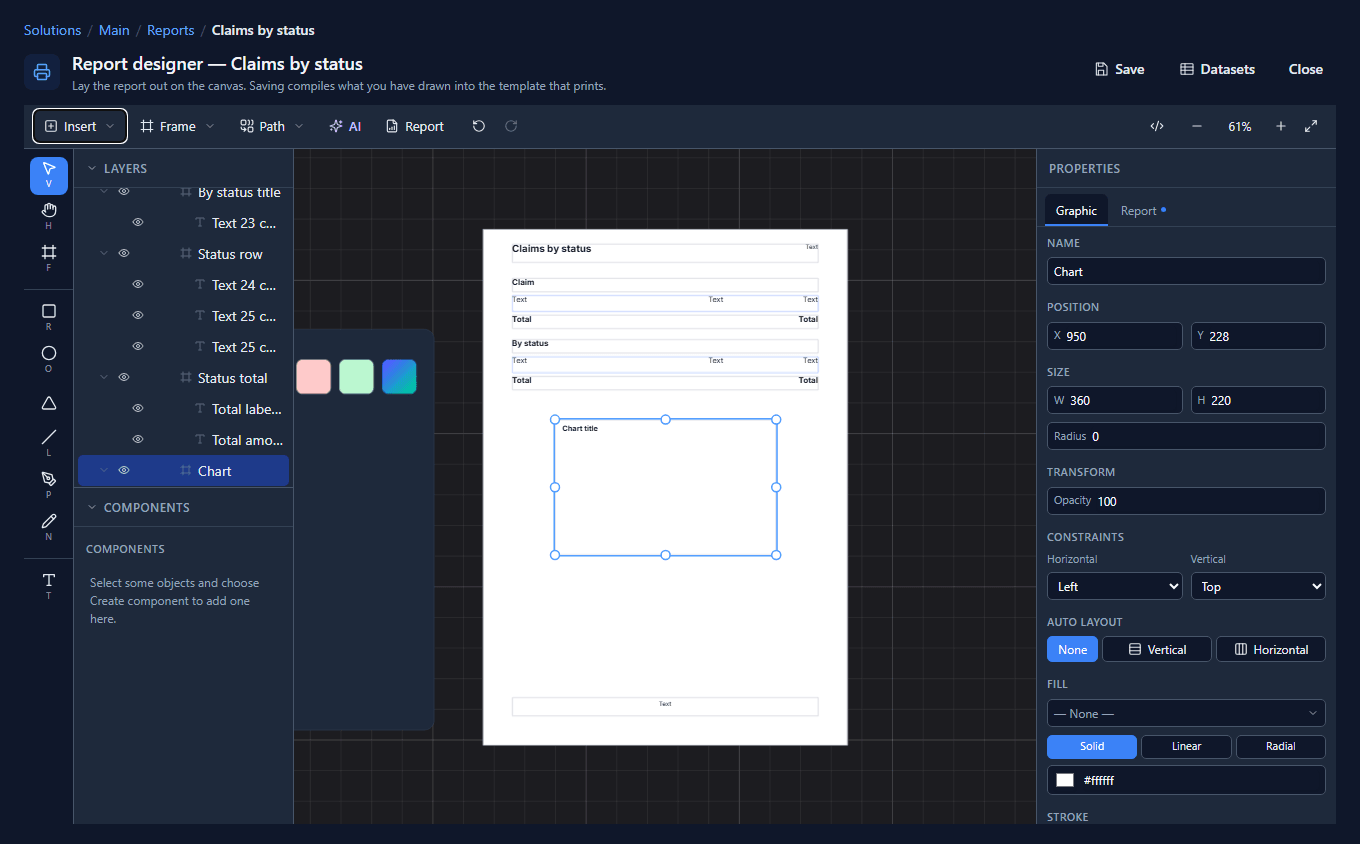Pick the Pencil tool (N)
Image resolution: width=1360 pixels, height=844 pixels.
tap(49, 527)
